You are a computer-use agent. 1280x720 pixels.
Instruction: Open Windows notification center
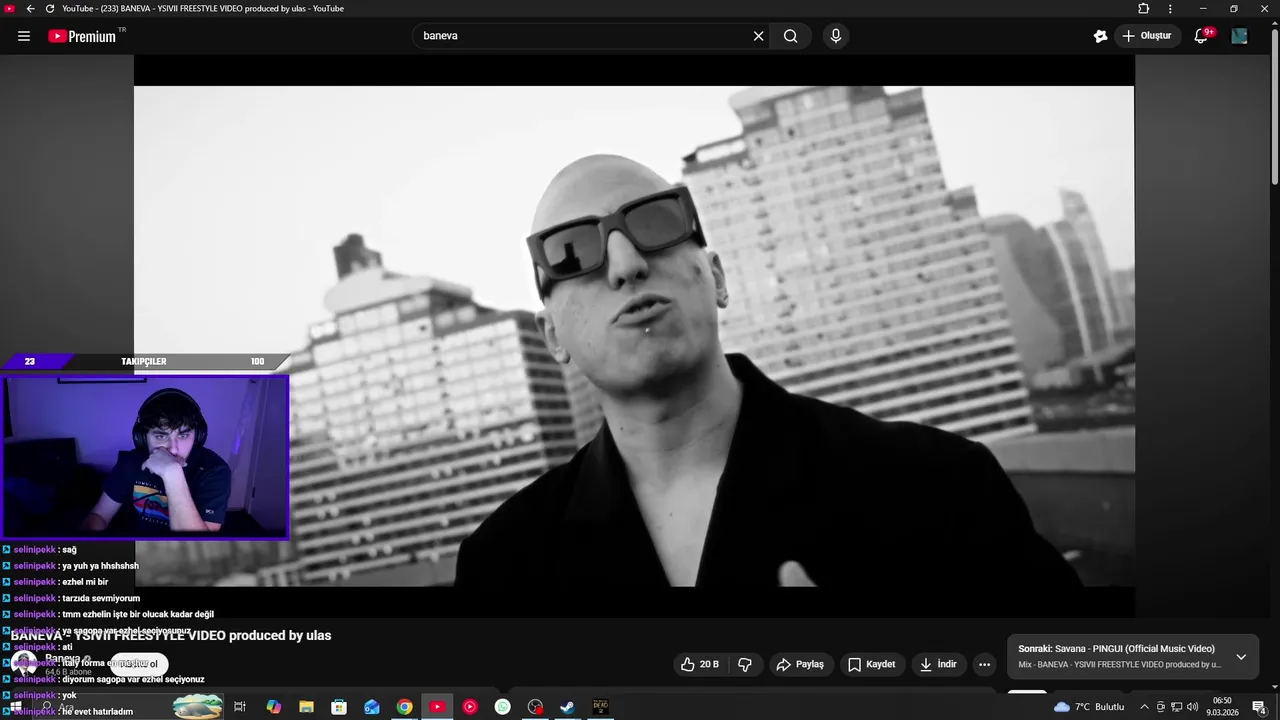(1259, 707)
